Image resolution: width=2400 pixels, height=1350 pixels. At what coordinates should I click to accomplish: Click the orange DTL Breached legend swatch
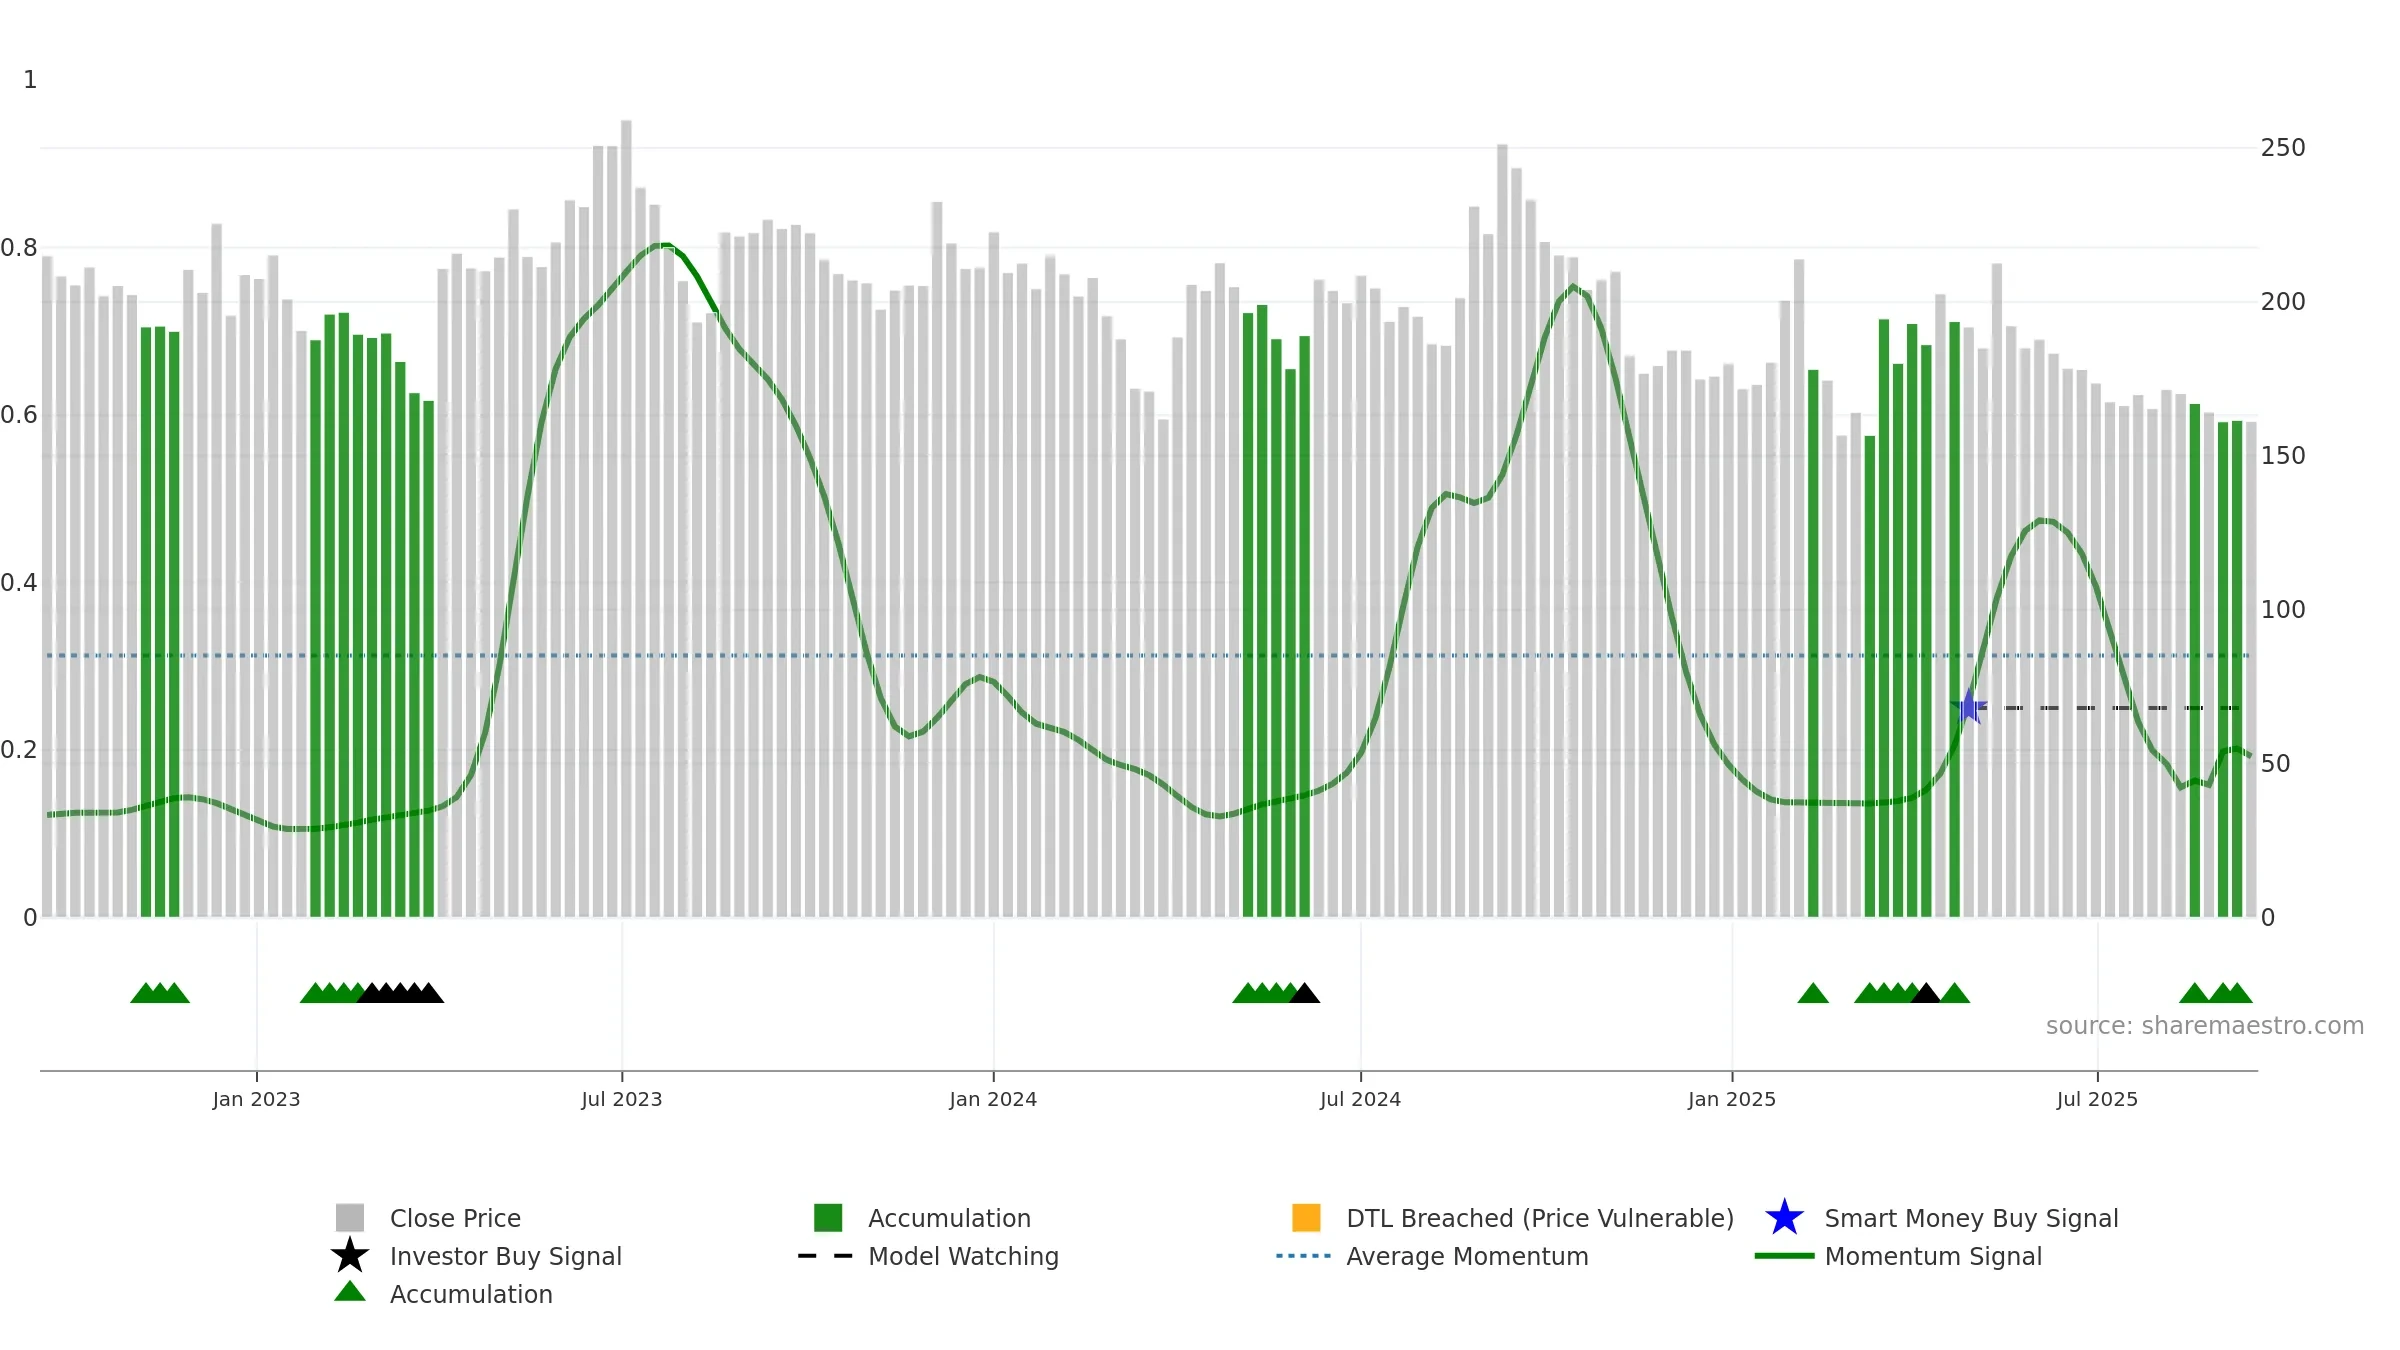pos(1306,1218)
